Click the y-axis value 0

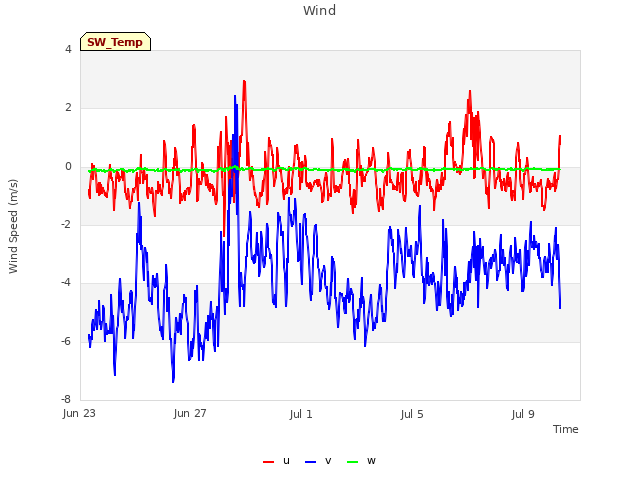pos(68,166)
